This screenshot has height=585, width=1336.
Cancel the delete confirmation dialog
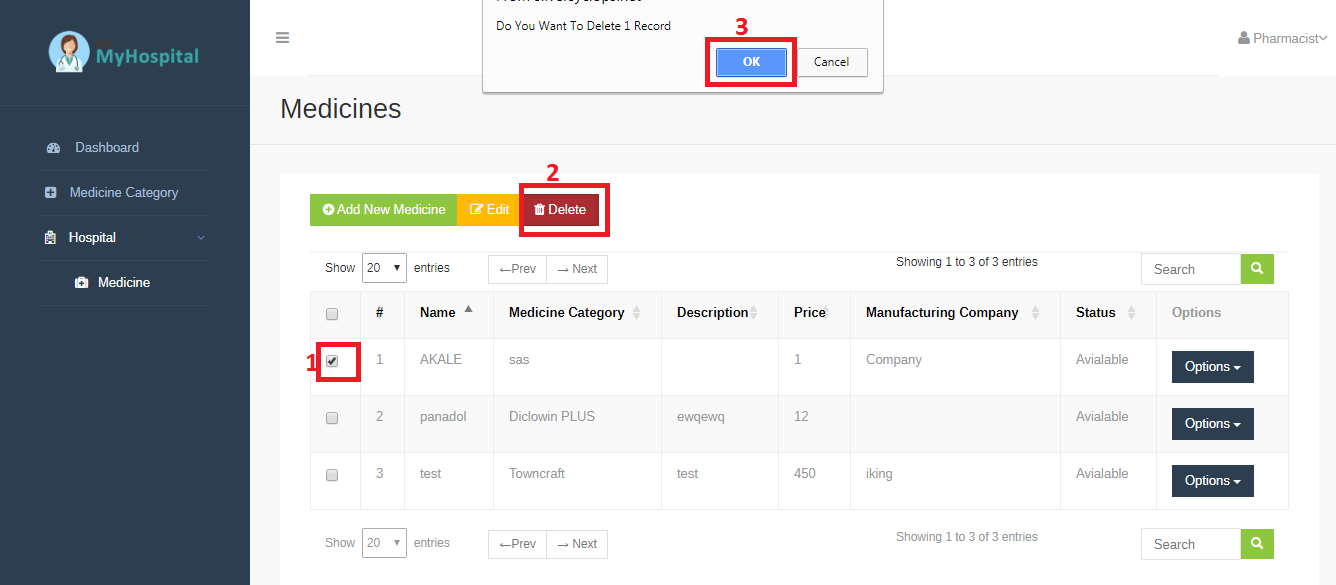point(831,62)
